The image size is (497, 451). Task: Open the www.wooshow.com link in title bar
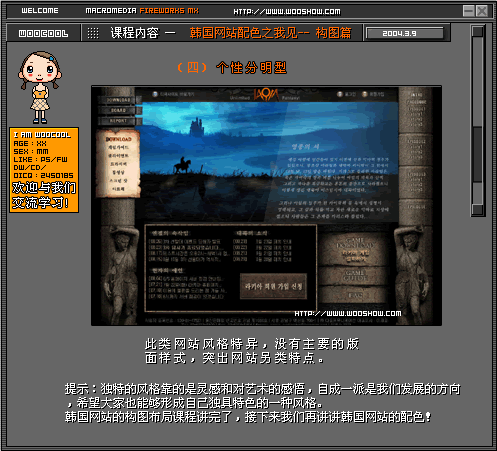pos(287,11)
